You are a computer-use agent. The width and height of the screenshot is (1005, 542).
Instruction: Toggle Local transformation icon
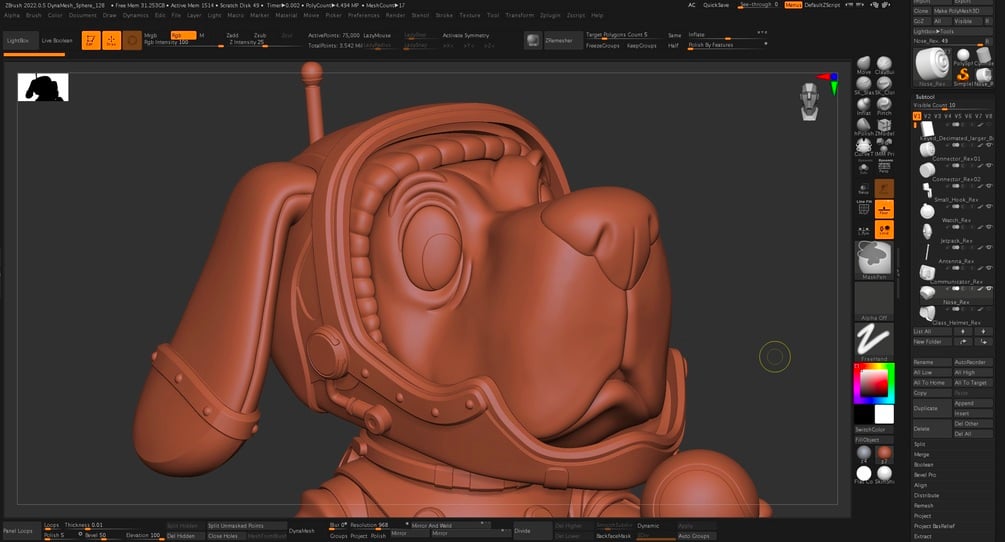[x=885, y=229]
